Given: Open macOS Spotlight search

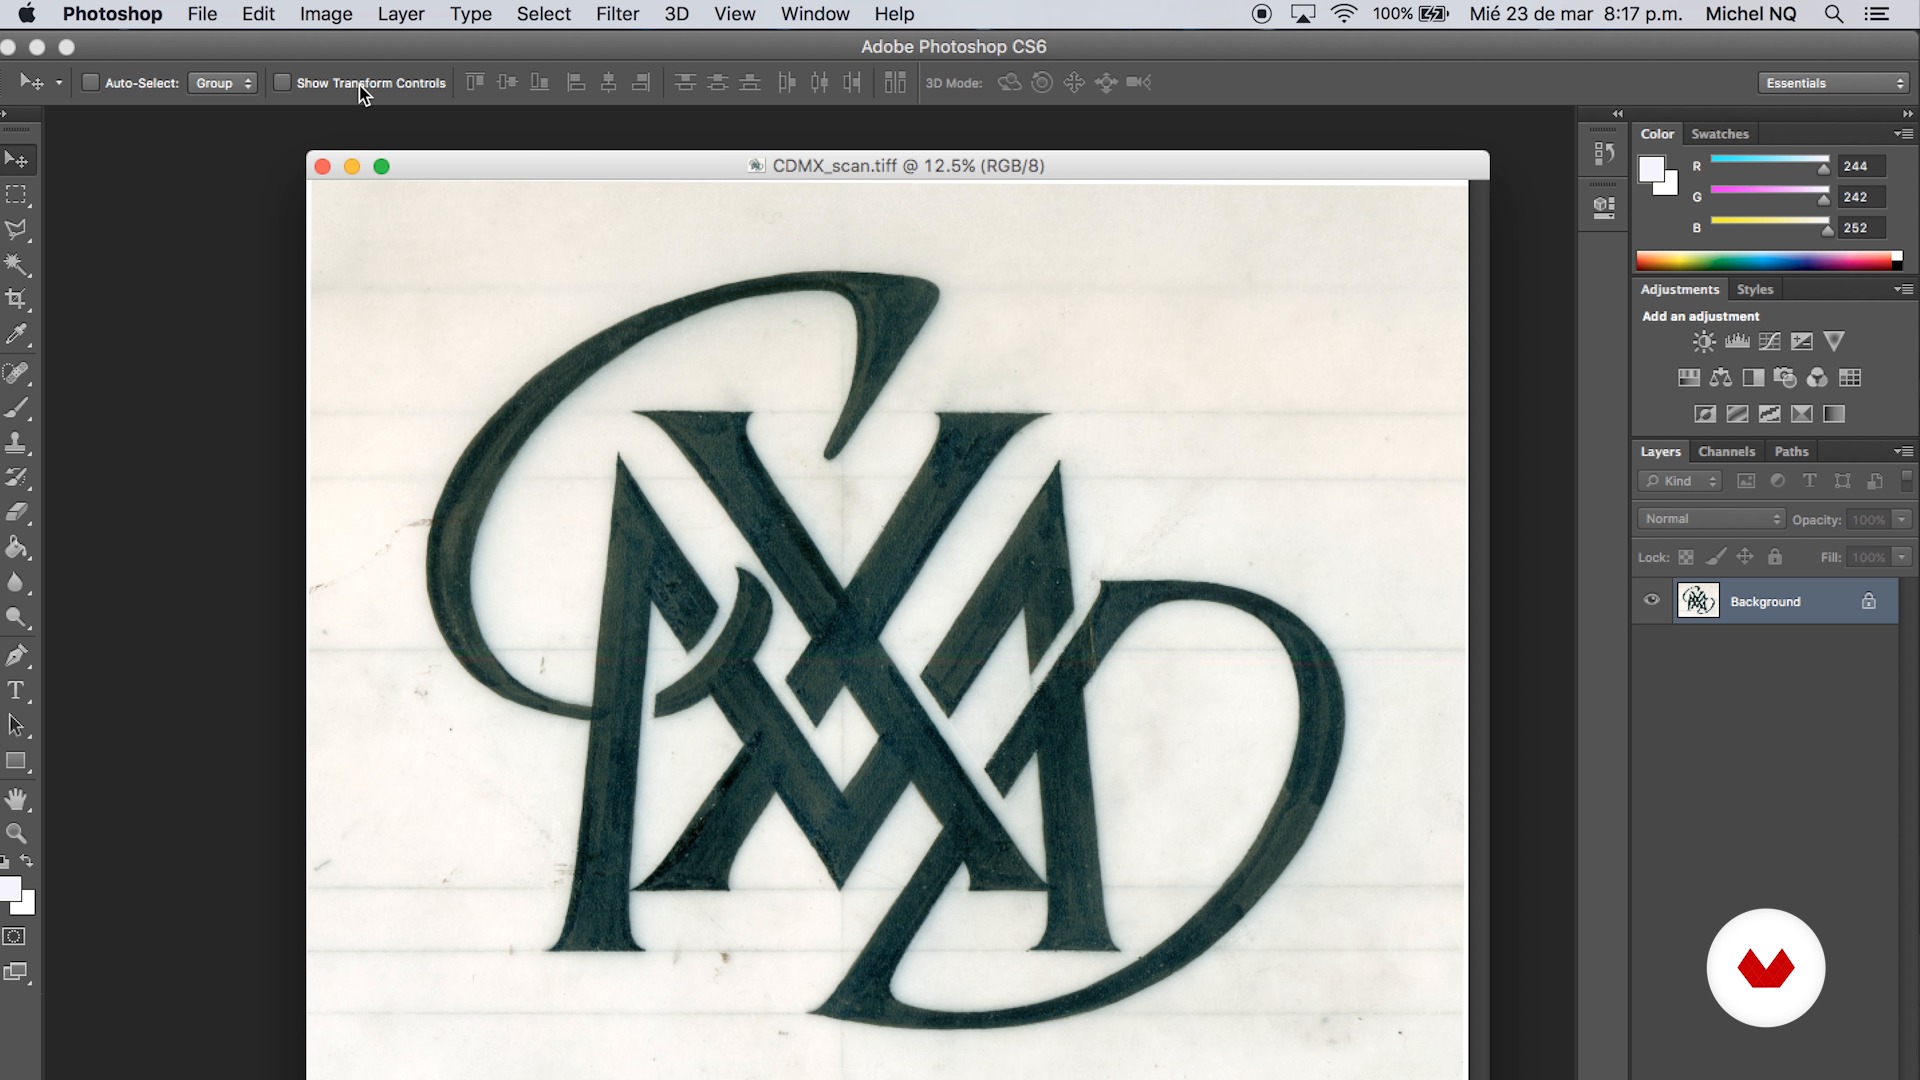Looking at the screenshot, I should point(1833,14).
